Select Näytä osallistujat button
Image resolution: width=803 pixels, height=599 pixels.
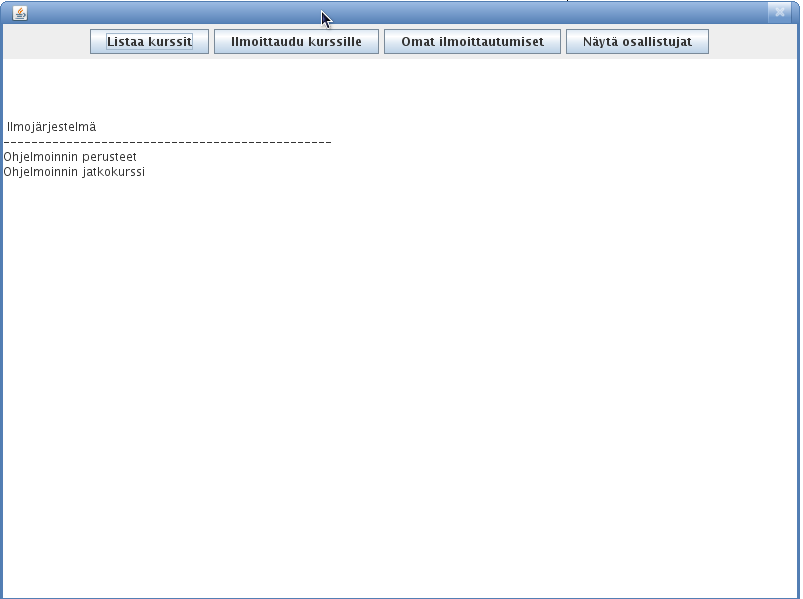pyautogui.click(x=637, y=41)
